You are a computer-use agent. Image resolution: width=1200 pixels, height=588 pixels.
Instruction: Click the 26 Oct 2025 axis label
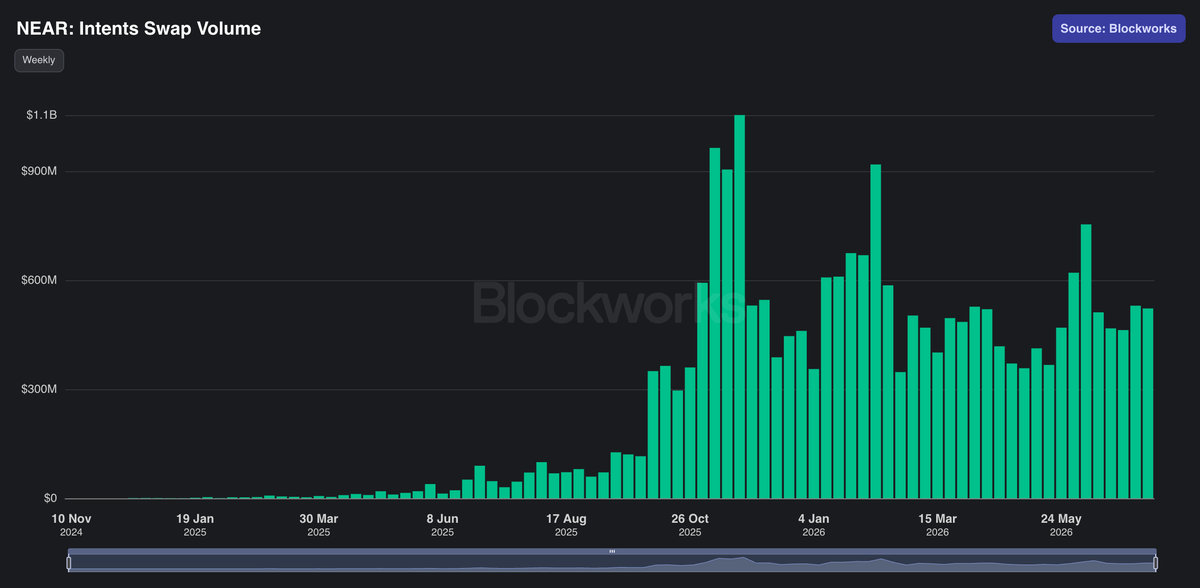click(690, 525)
